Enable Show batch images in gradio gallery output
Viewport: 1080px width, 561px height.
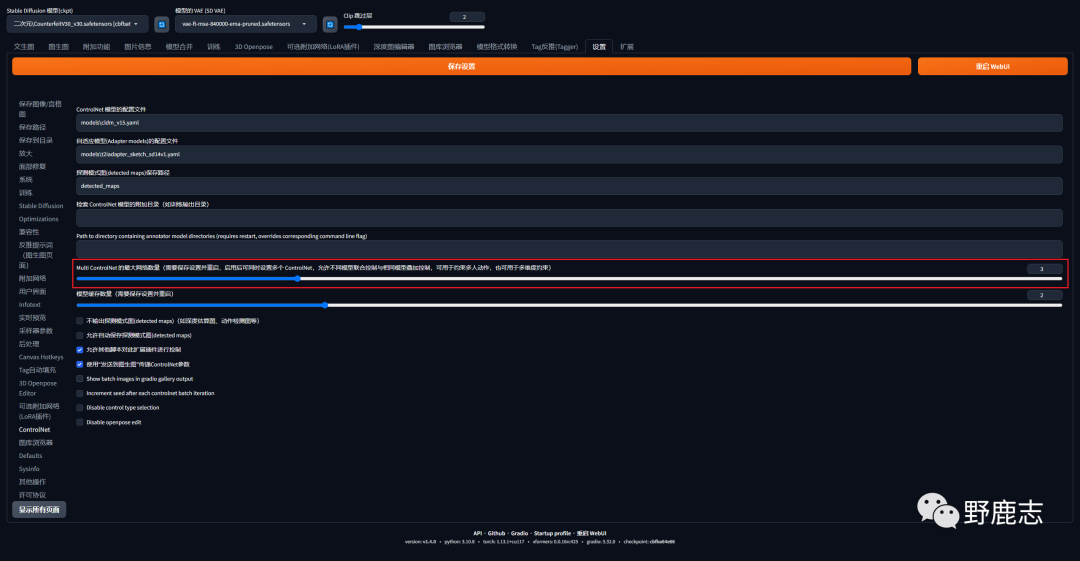pos(80,379)
